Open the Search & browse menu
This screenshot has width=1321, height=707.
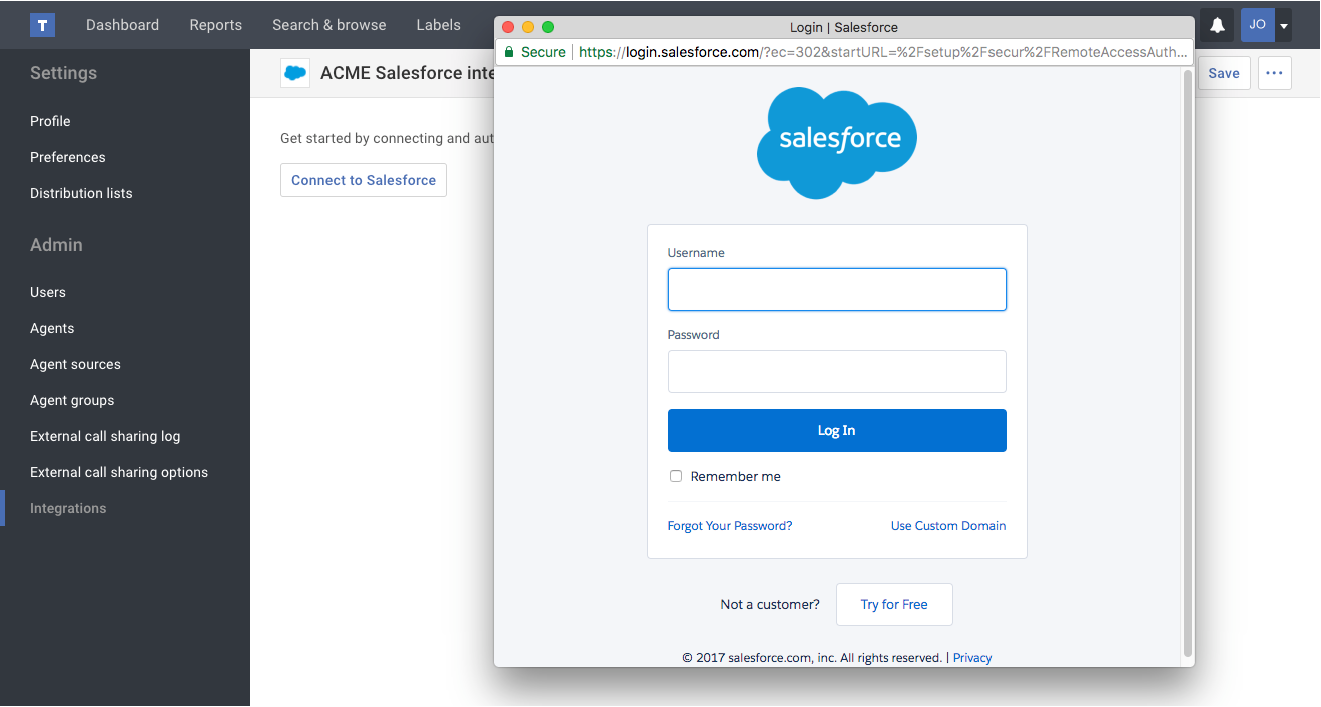(x=329, y=24)
